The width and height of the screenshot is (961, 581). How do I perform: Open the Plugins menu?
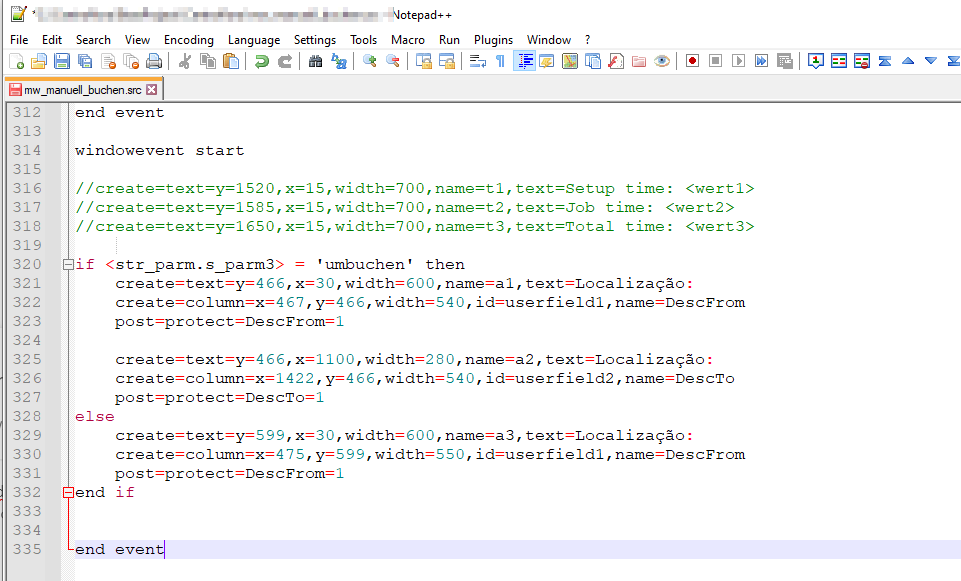(493, 40)
